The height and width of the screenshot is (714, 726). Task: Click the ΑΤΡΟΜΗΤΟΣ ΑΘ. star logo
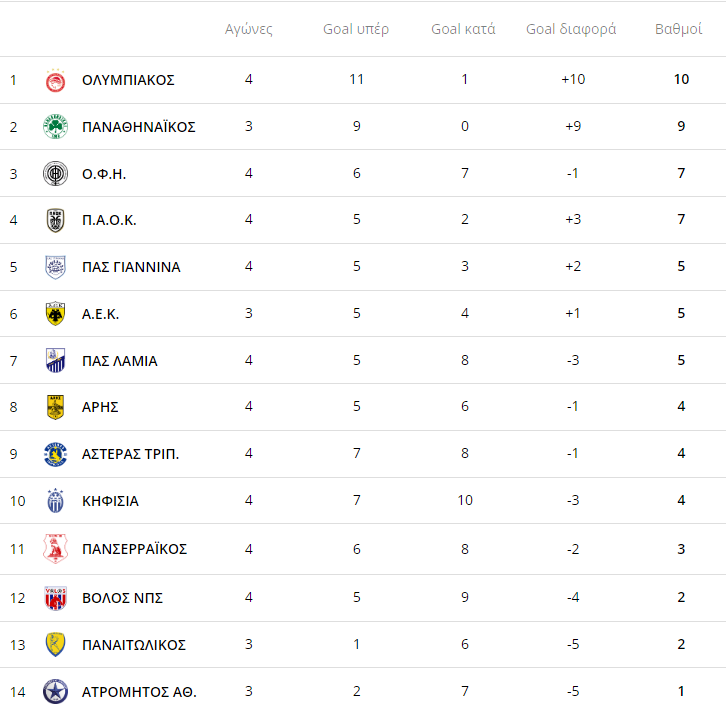point(56,692)
